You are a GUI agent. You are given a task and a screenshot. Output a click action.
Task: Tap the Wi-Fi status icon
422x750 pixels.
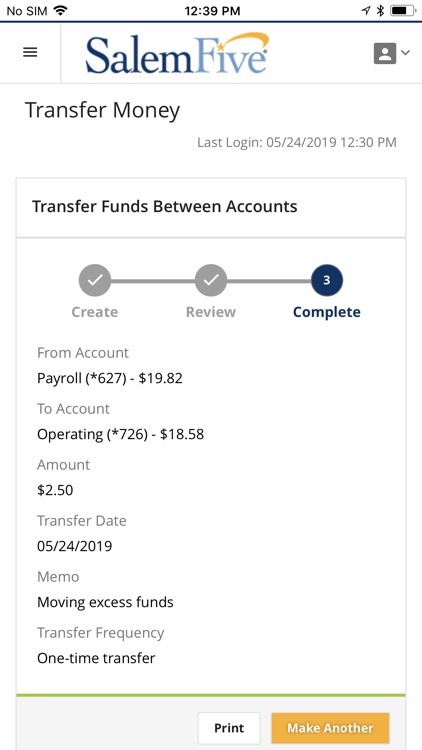60,11
